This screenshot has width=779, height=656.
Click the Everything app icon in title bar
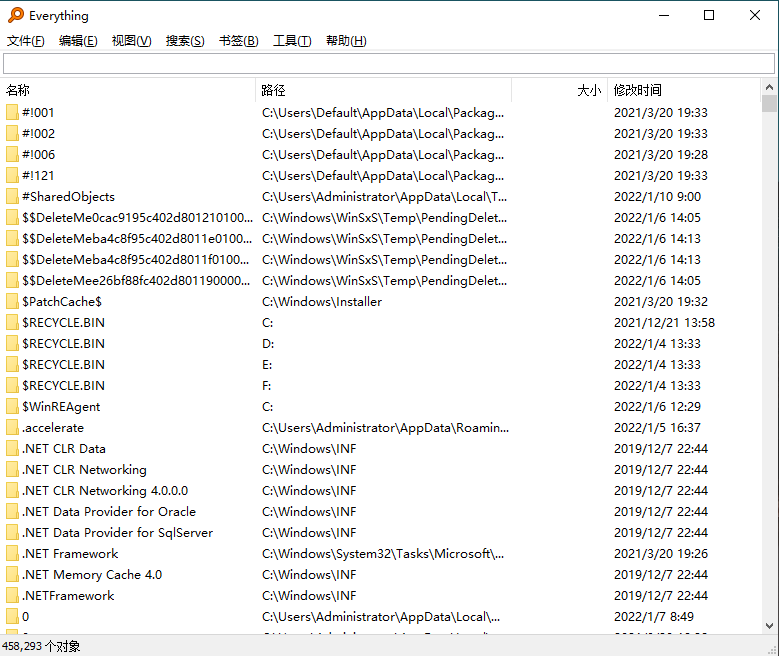tap(16, 15)
